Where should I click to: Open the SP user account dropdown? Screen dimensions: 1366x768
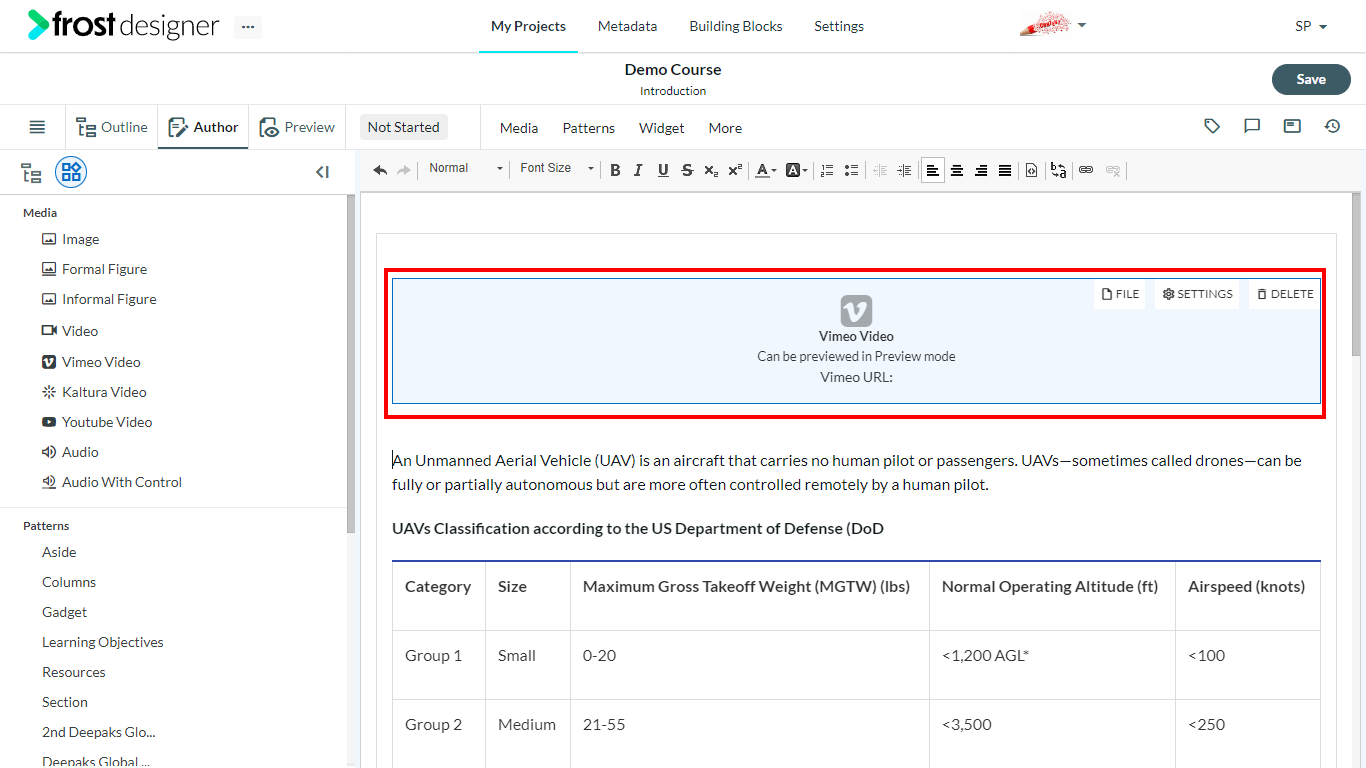(x=1311, y=26)
